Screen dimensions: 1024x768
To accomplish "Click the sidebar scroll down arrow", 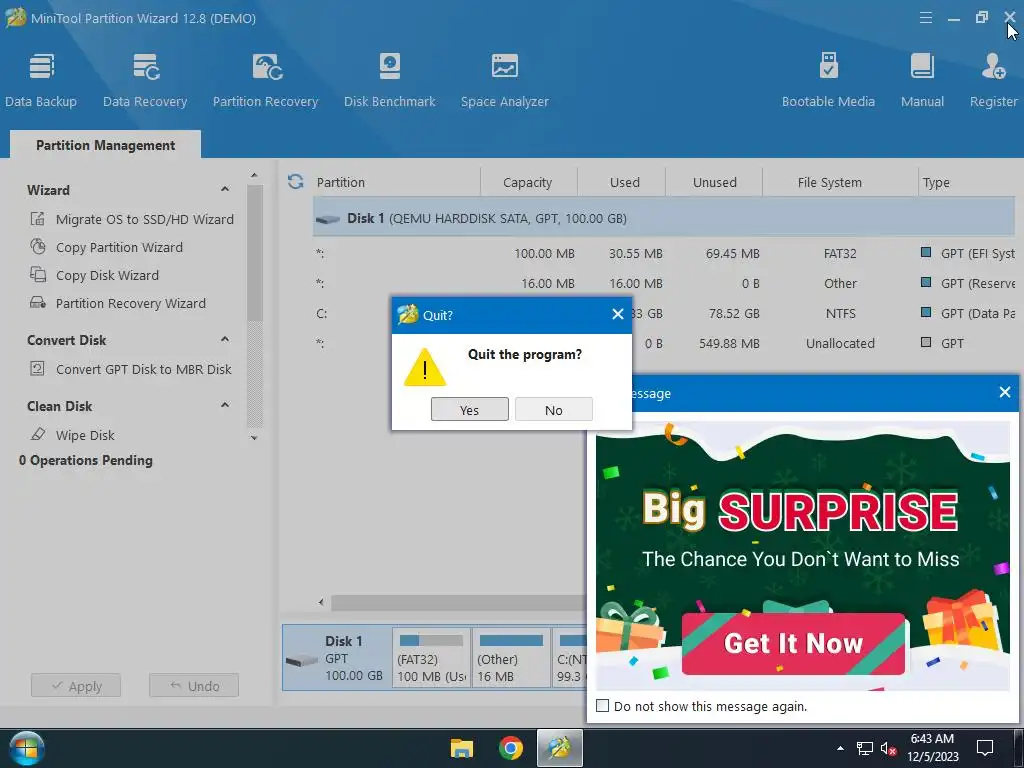I will 254,438.
